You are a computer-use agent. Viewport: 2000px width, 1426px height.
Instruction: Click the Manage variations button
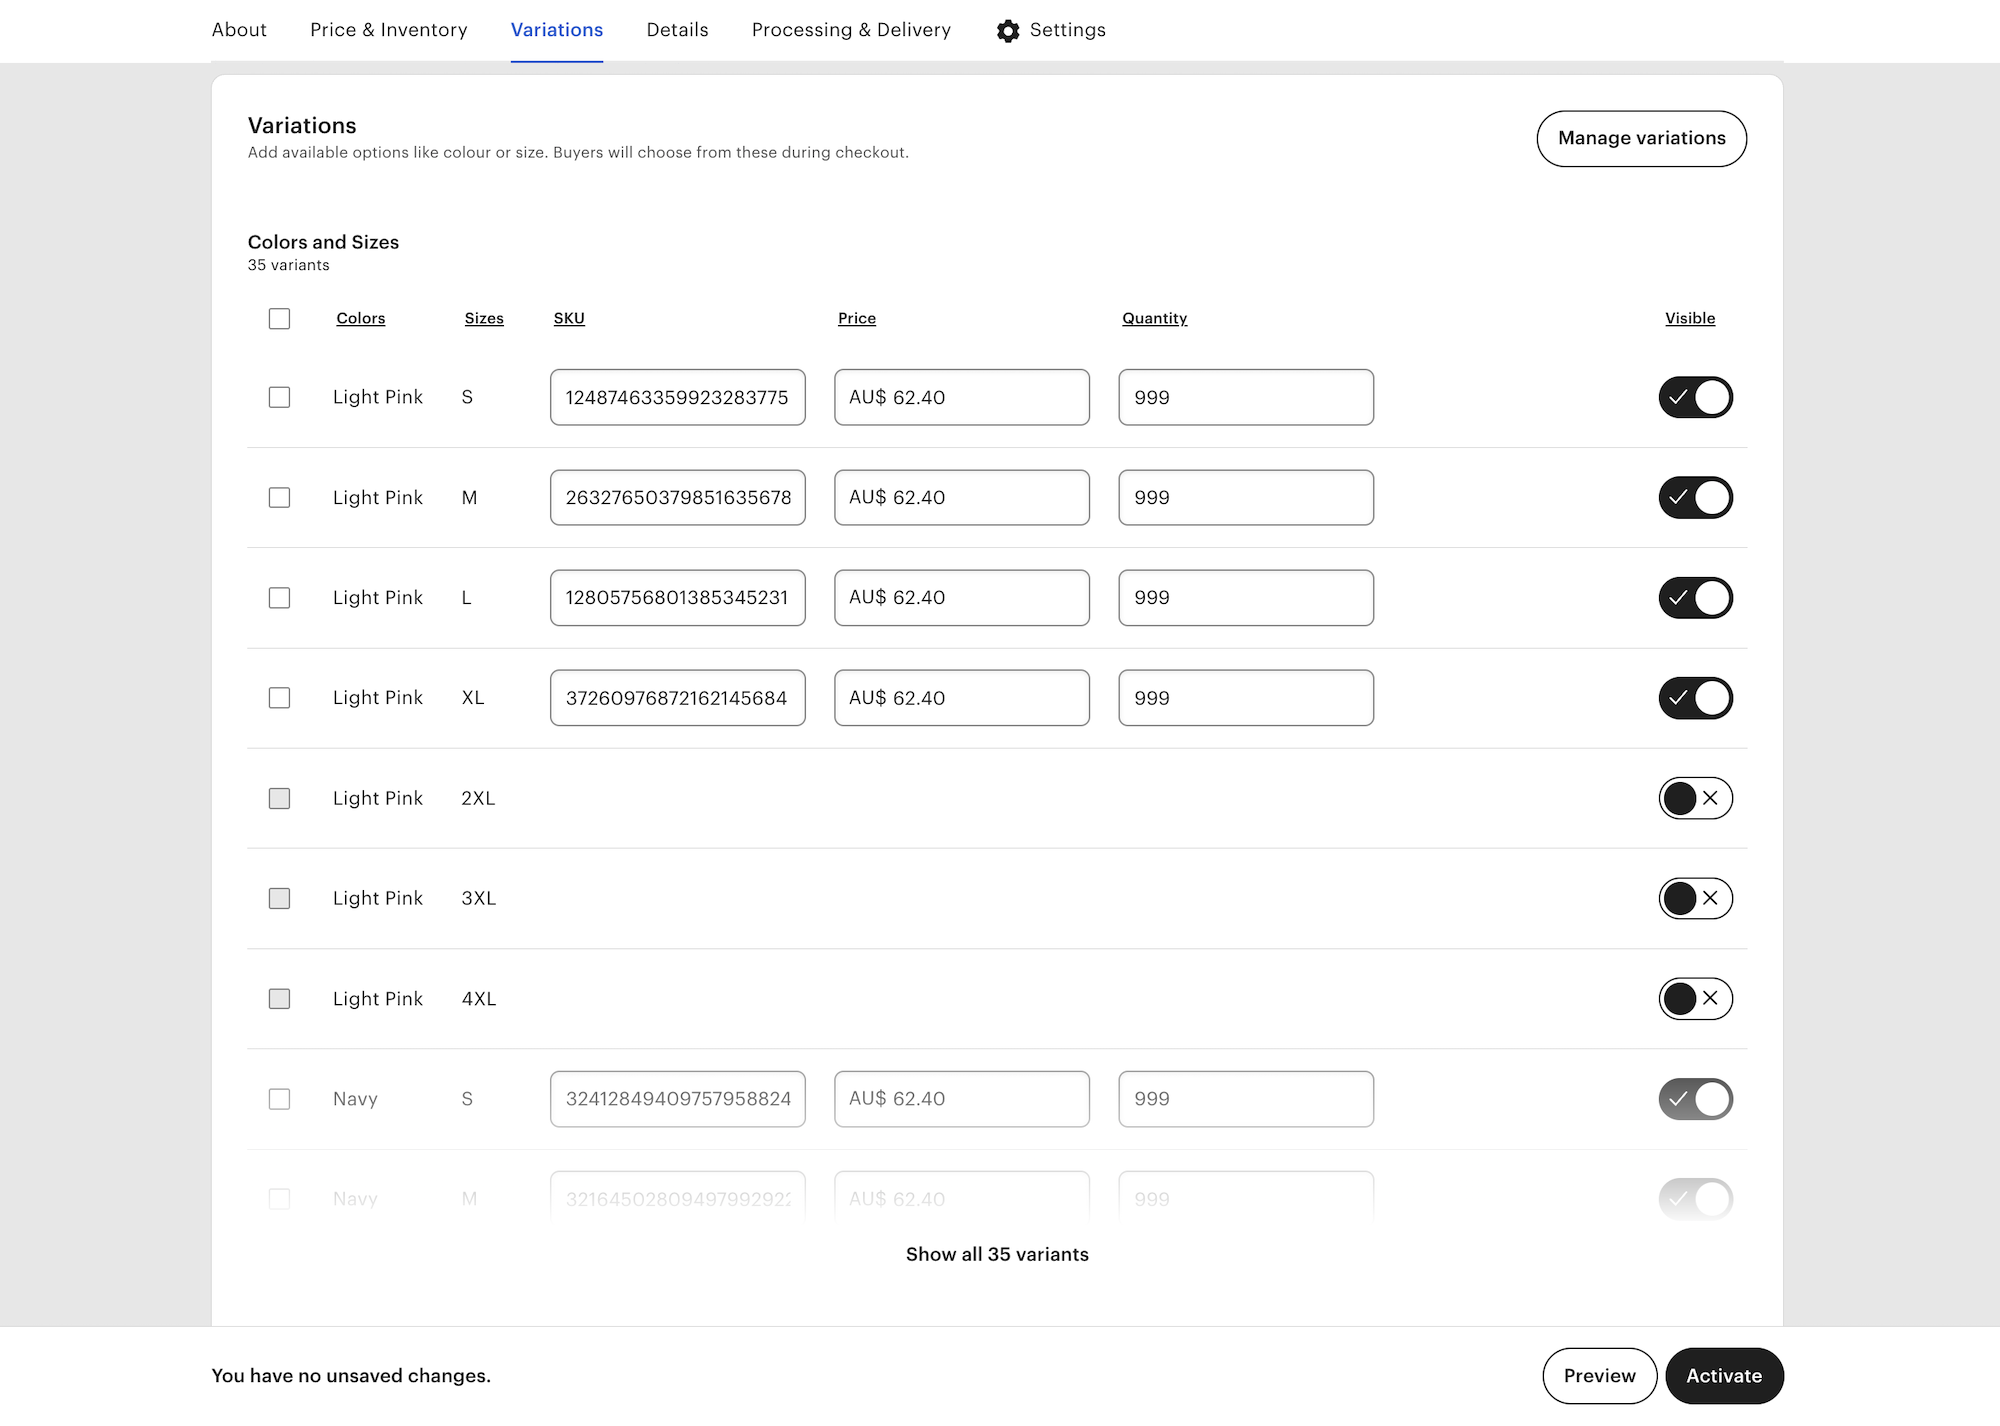pos(1641,138)
